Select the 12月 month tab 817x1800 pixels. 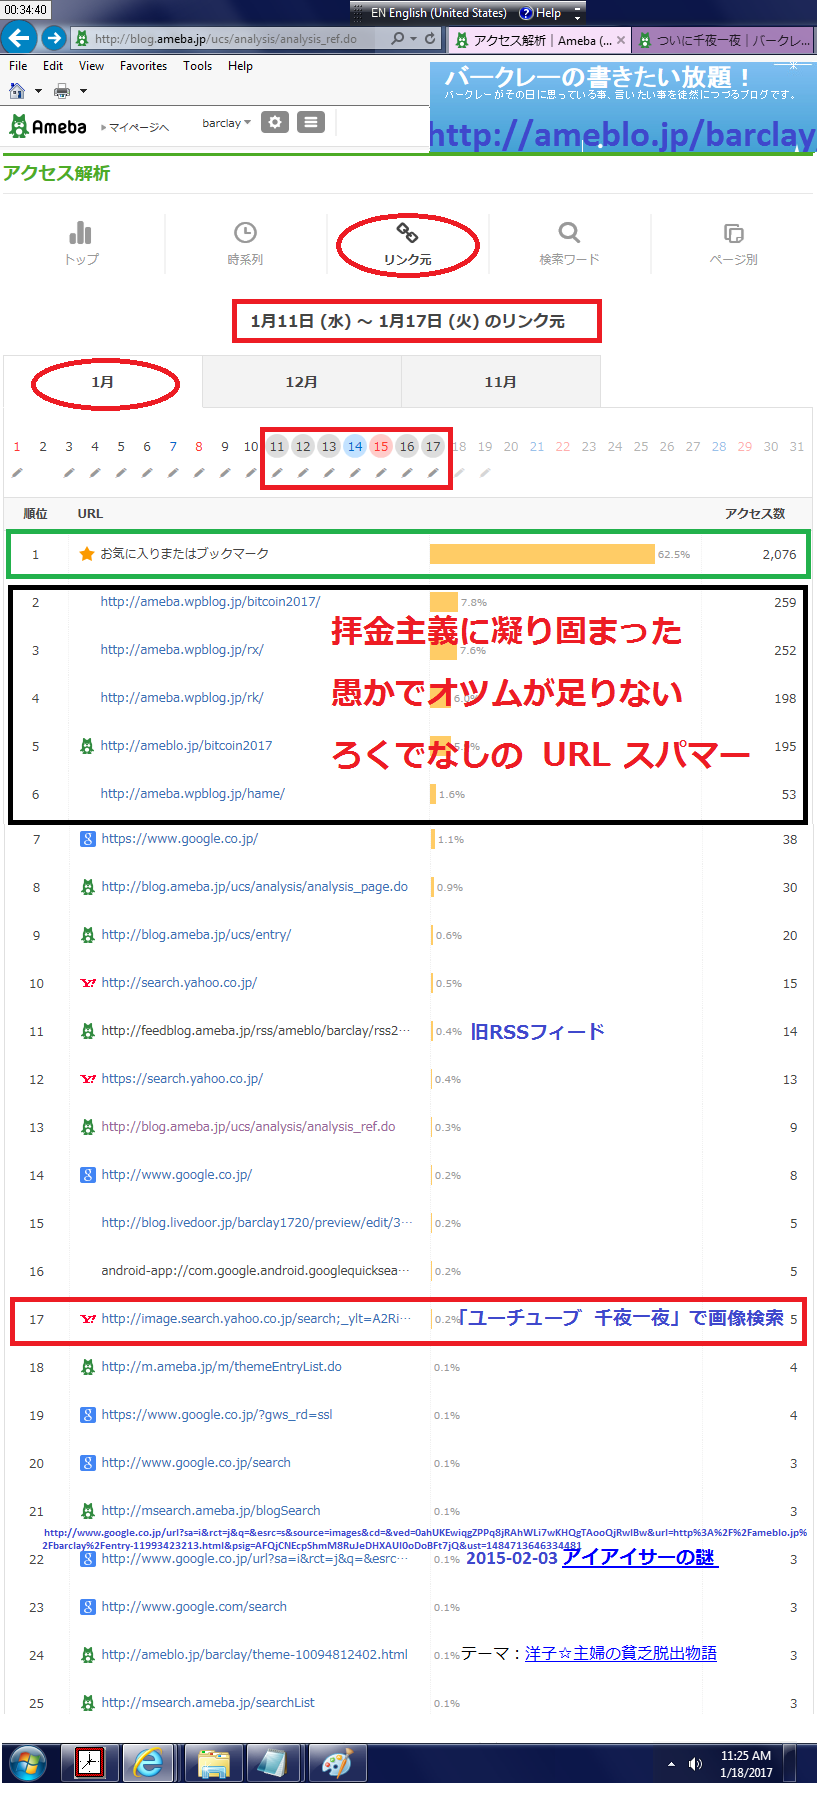pos(301,382)
